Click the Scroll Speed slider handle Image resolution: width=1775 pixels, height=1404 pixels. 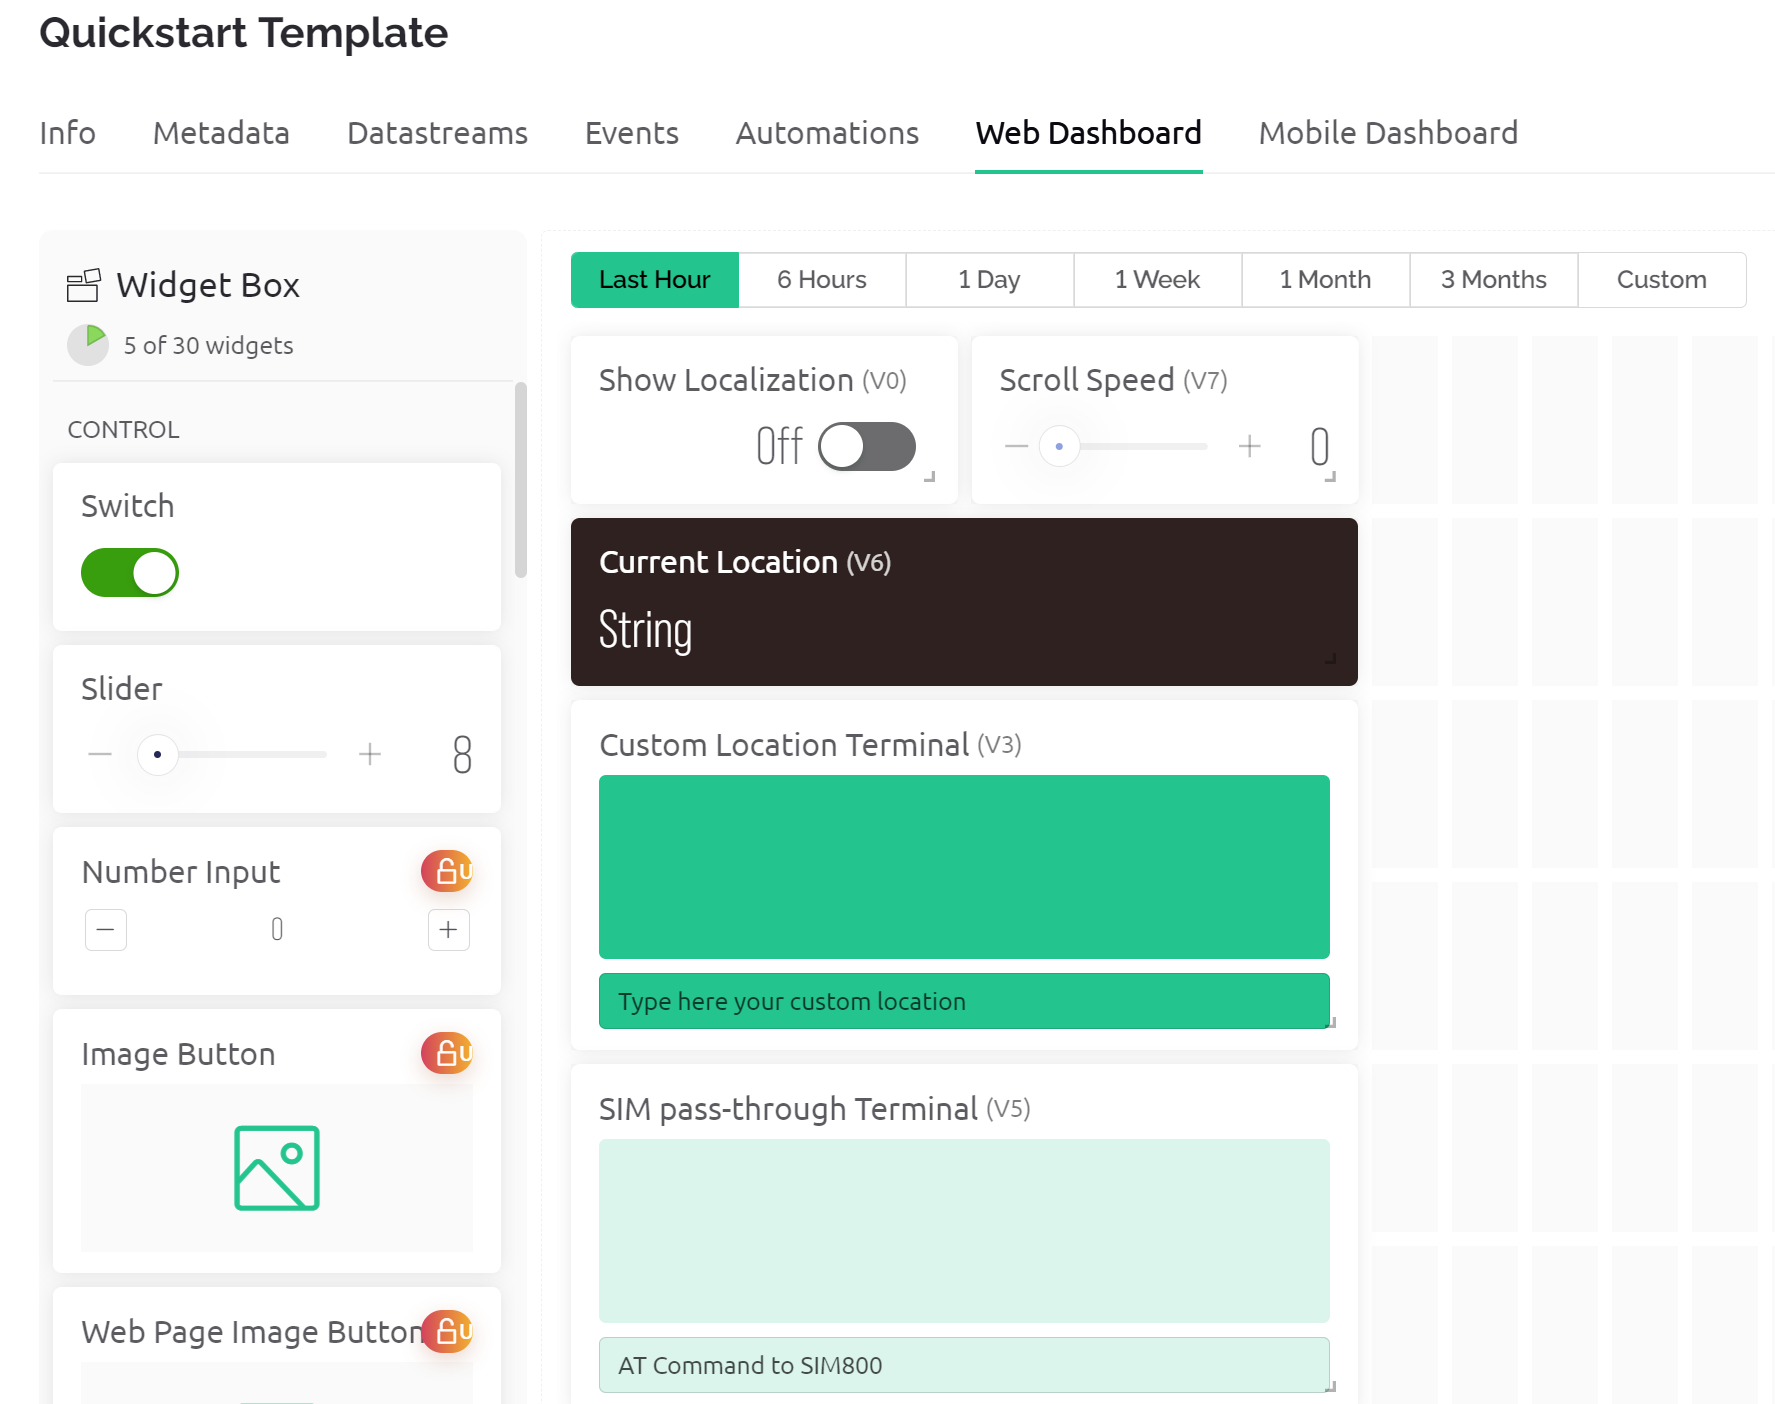click(x=1059, y=446)
